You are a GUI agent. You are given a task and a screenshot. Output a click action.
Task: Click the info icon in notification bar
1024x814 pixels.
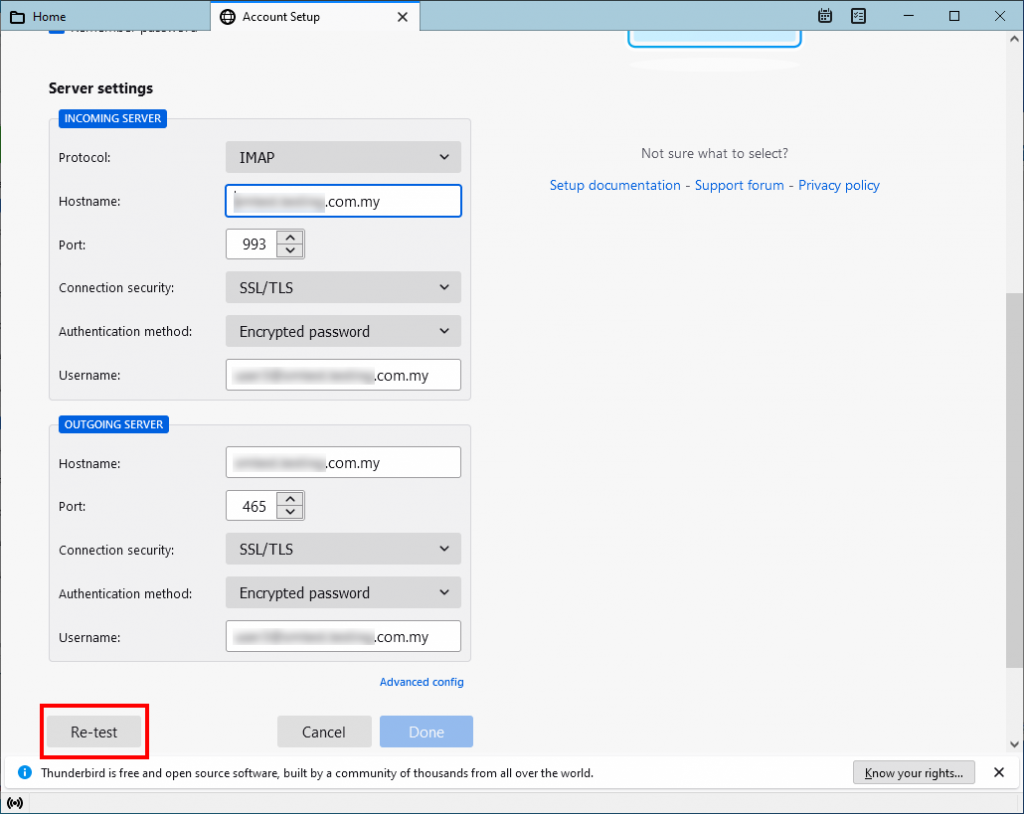coord(25,772)
